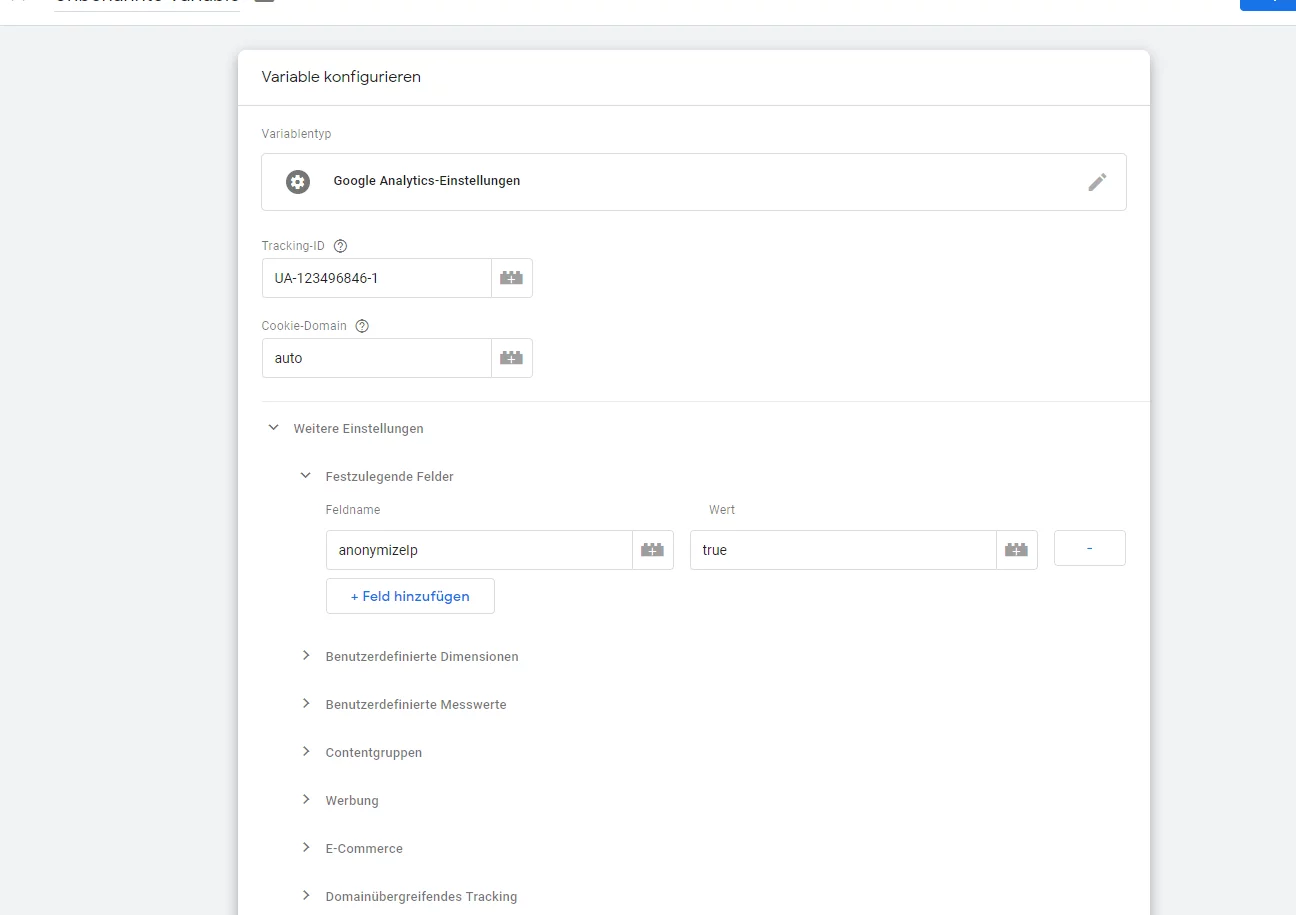The image size is (1296, 915).
Task: Expand E-Commerce section
Action: (x=306, y=848)
